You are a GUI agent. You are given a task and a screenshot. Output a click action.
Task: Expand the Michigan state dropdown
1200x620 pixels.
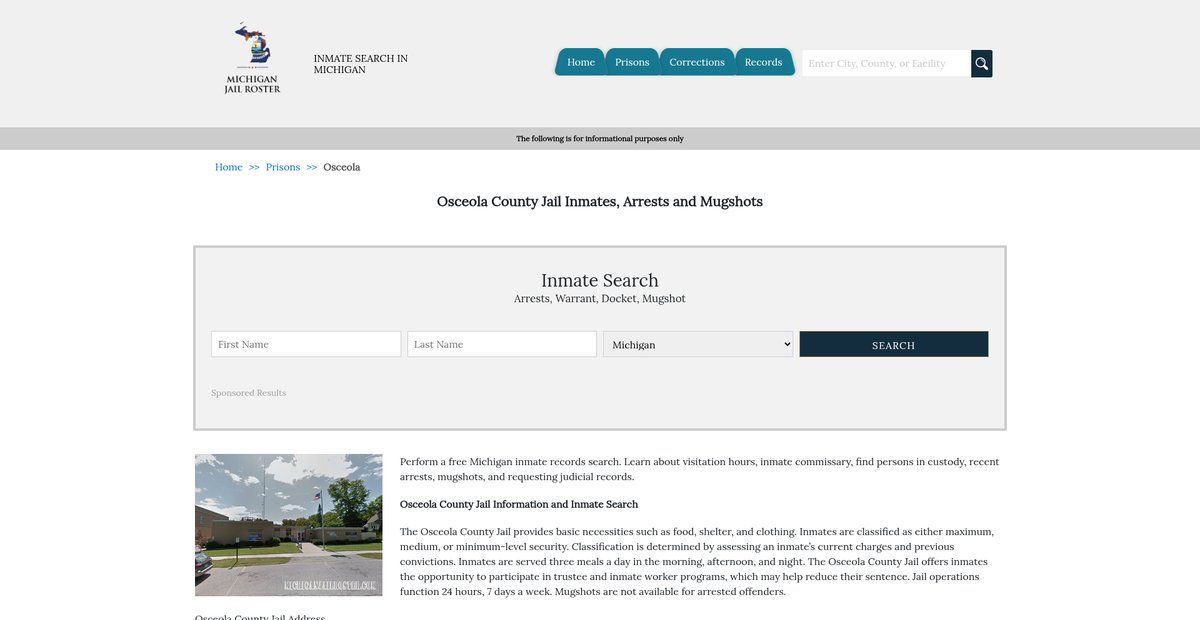(698, 344)
